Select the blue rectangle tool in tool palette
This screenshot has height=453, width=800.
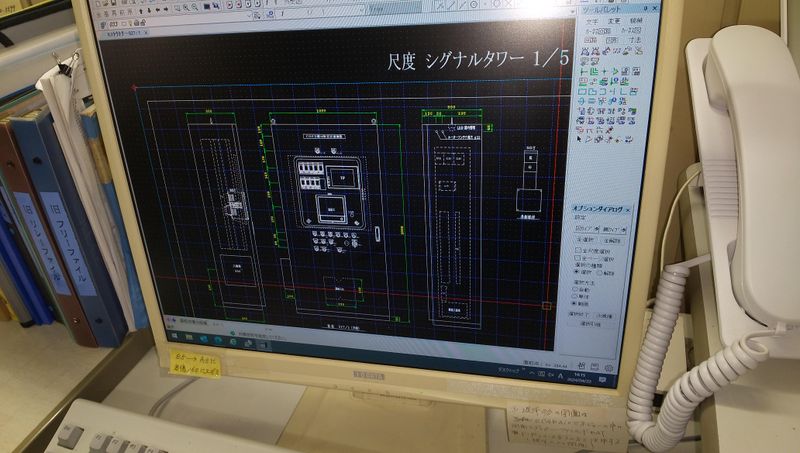583,93
